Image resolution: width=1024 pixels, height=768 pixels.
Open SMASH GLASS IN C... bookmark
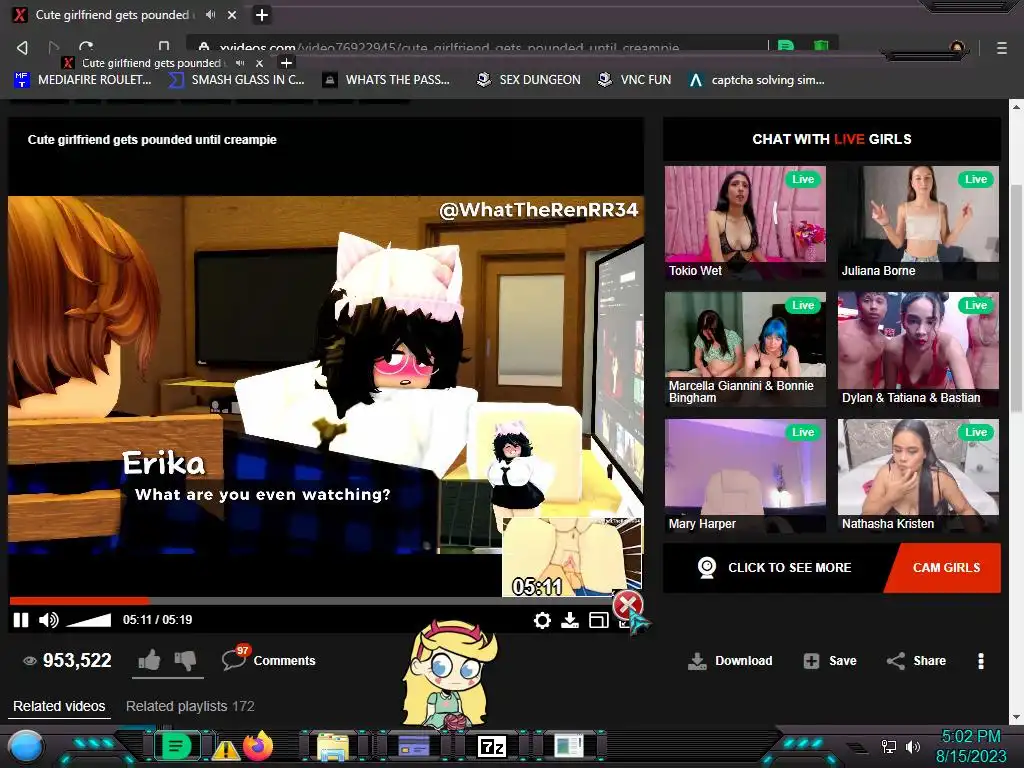[236, 80]
